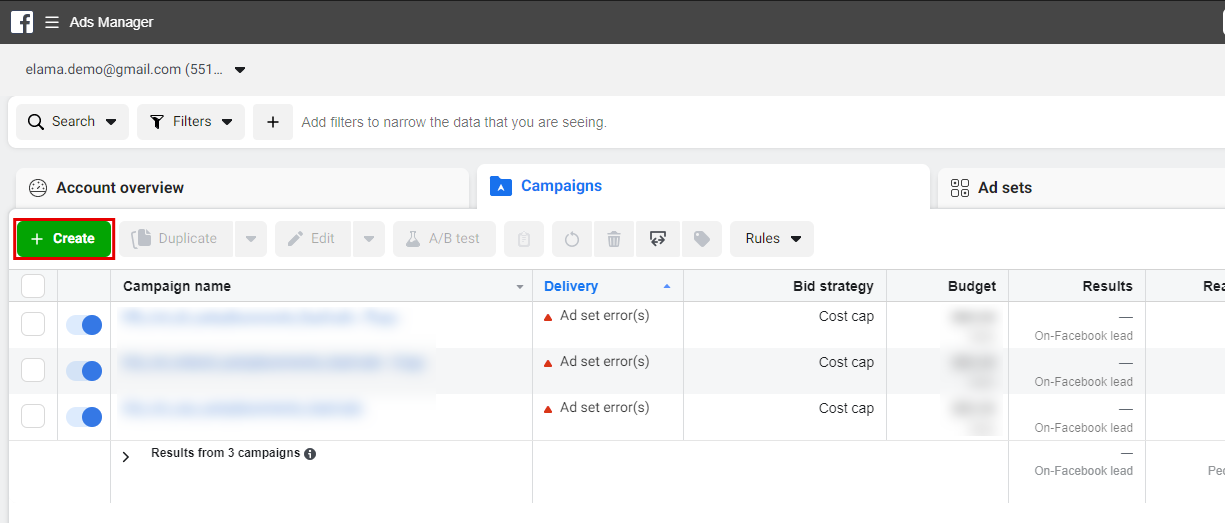The height and width of the screenshot is (523, 1225).
Task: Tick the first campaign row checkbox
Action: pyautogui.click(x=33, y=324)
